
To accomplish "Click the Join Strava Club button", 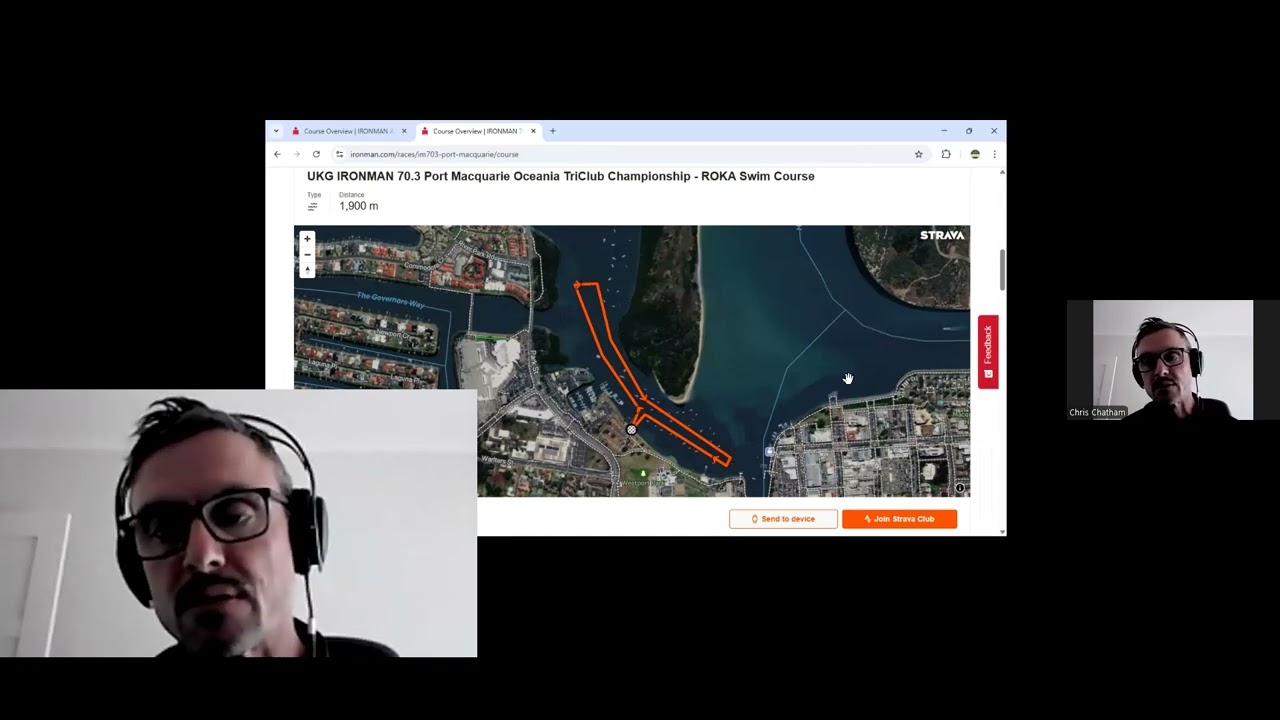I will point(899,519).
